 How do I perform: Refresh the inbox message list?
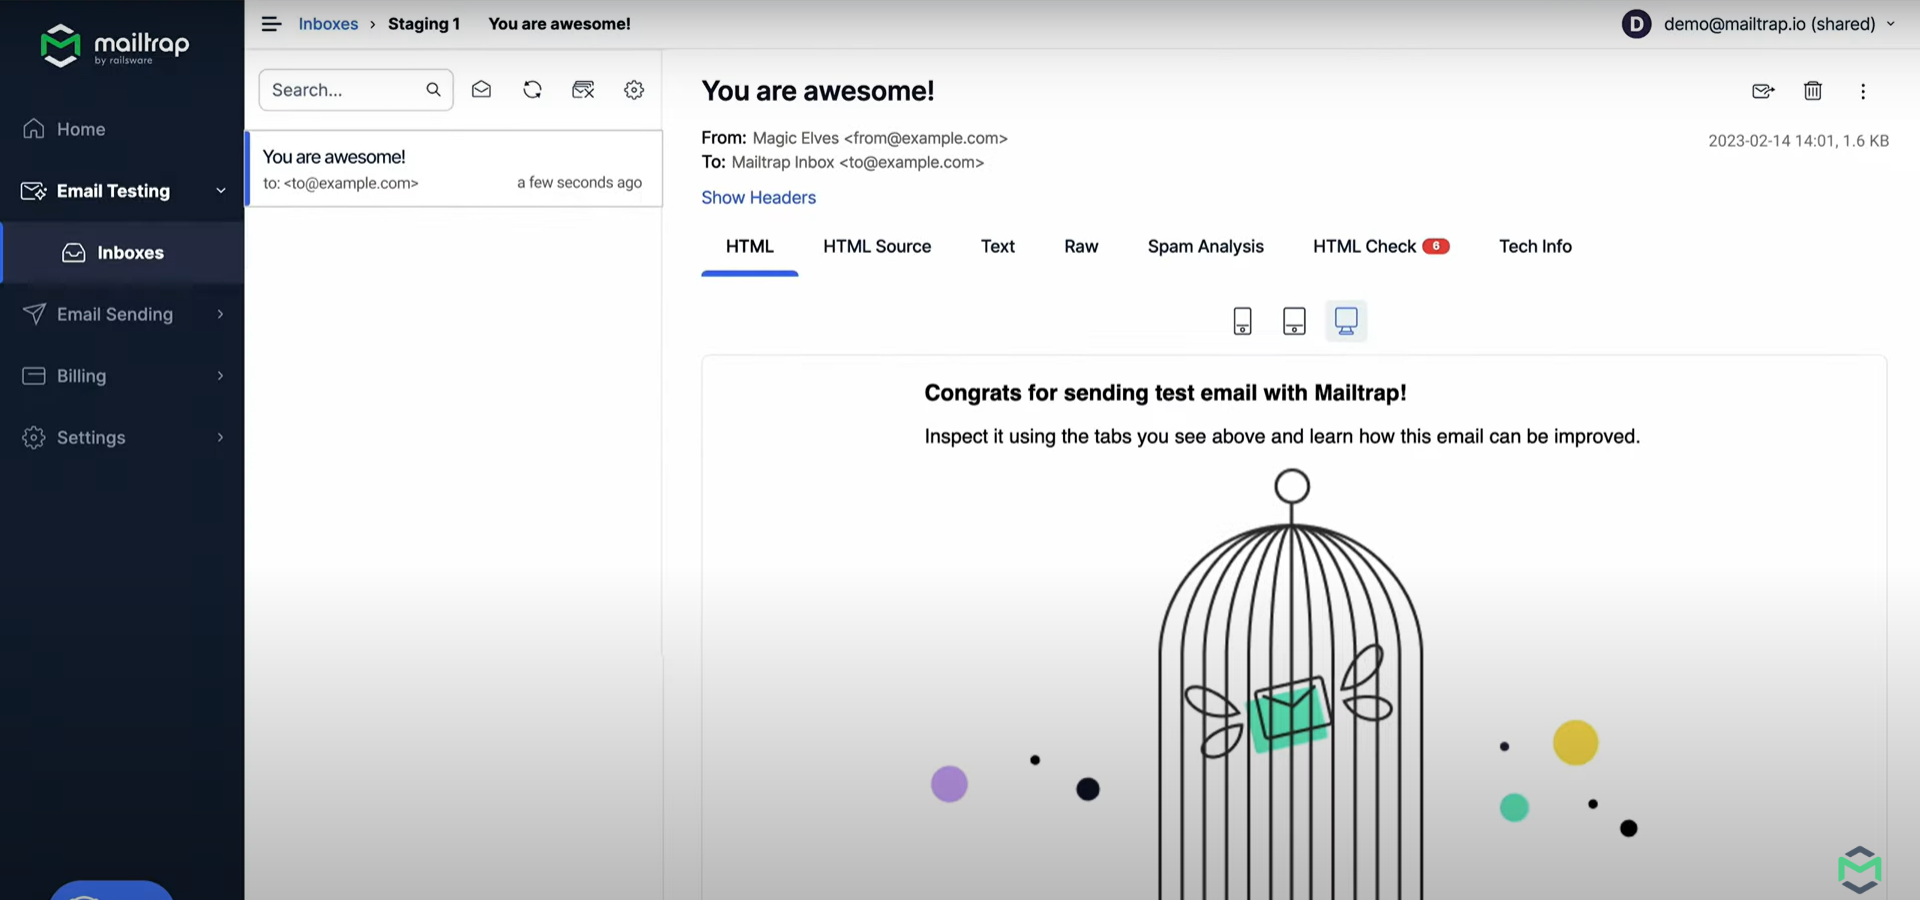coord(532,90)
